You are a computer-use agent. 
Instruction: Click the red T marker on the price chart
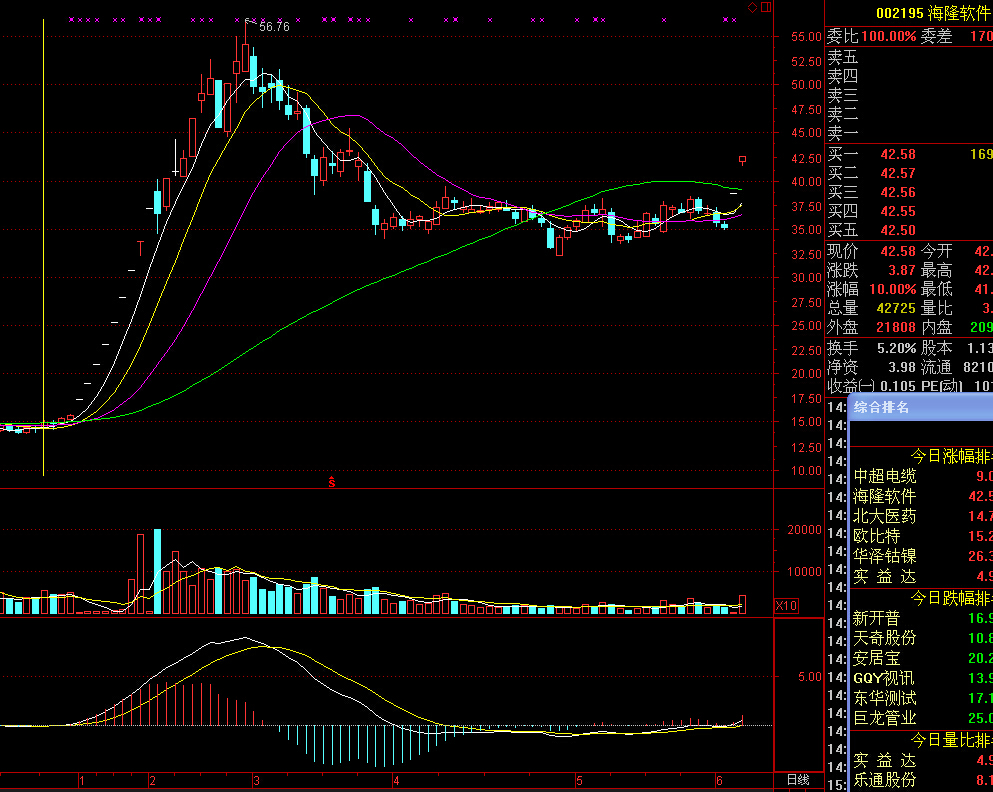tap(140, 248)
